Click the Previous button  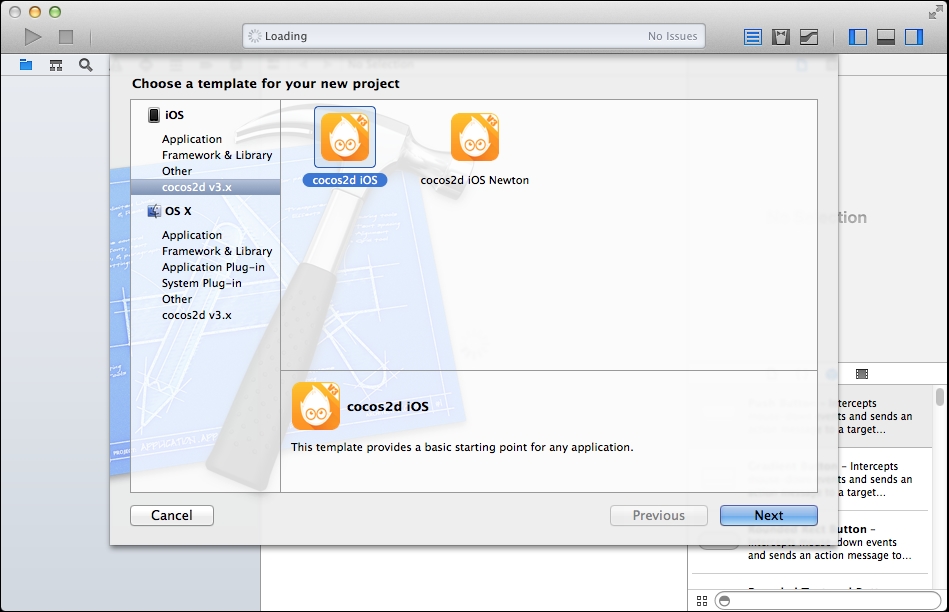tap(658, 515)
